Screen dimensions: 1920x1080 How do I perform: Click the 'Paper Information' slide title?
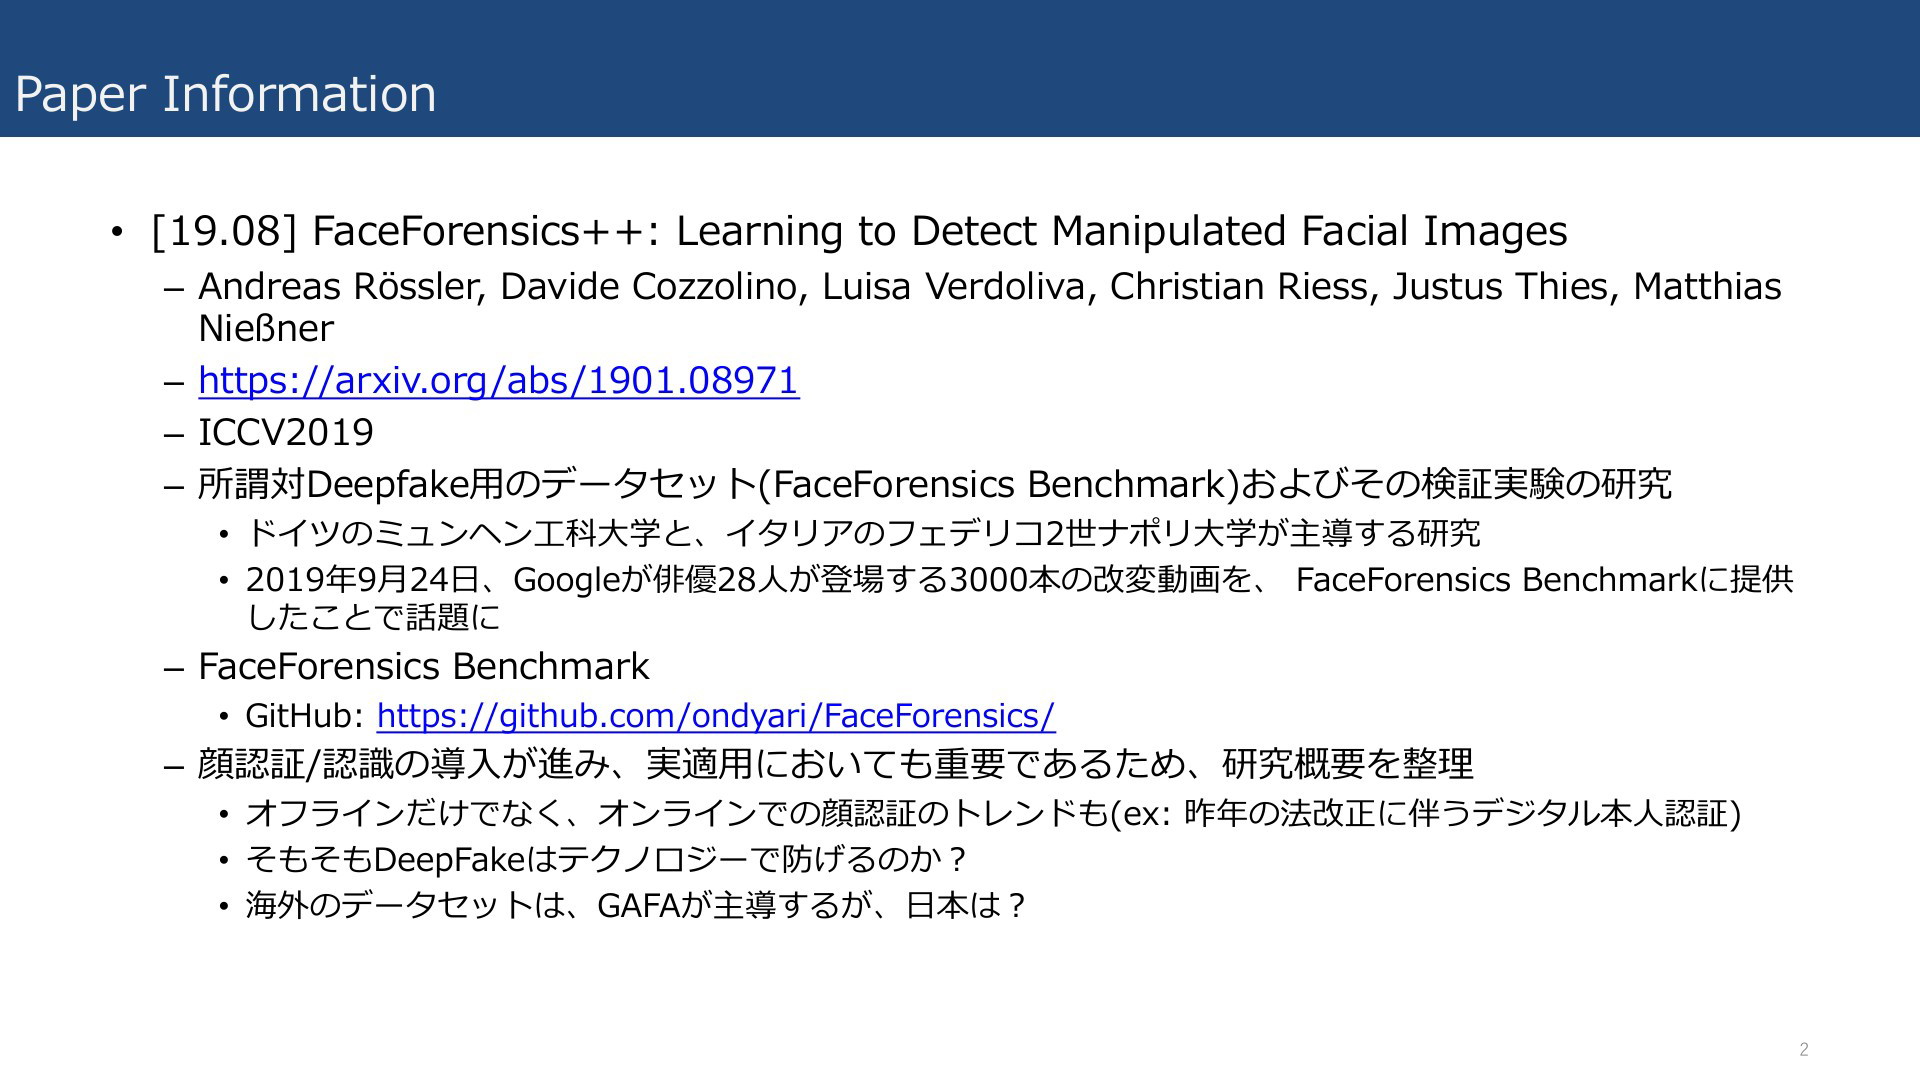(225, 94)
